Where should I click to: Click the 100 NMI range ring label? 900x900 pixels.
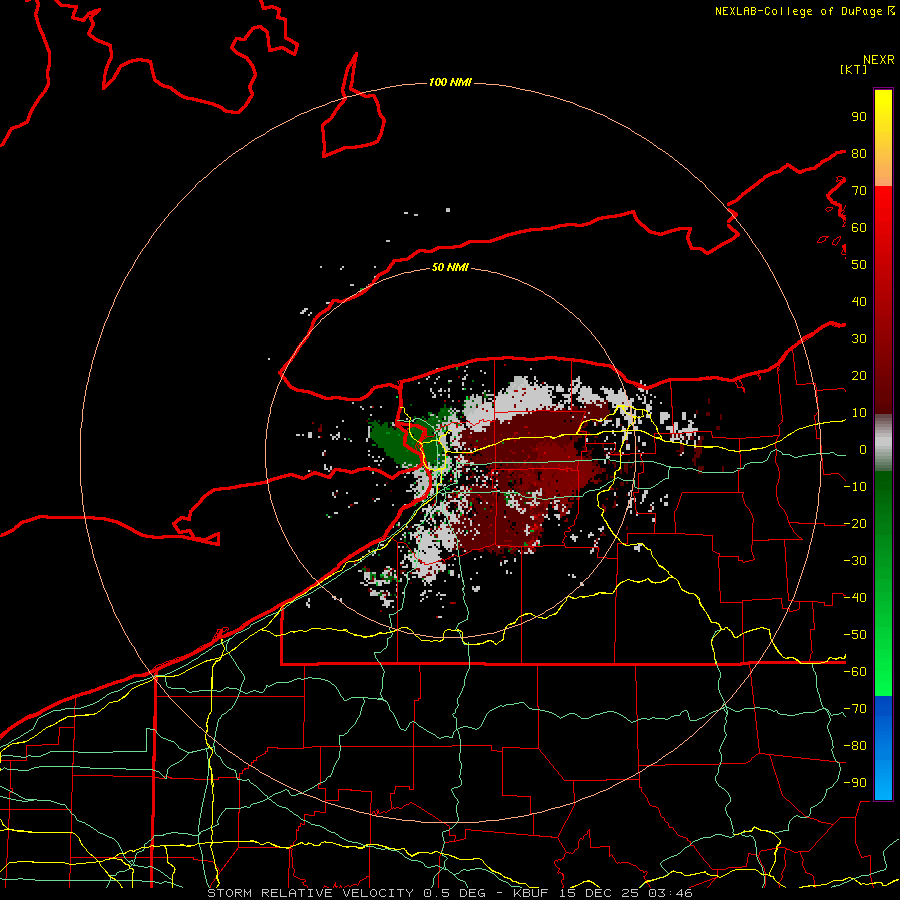450,83
